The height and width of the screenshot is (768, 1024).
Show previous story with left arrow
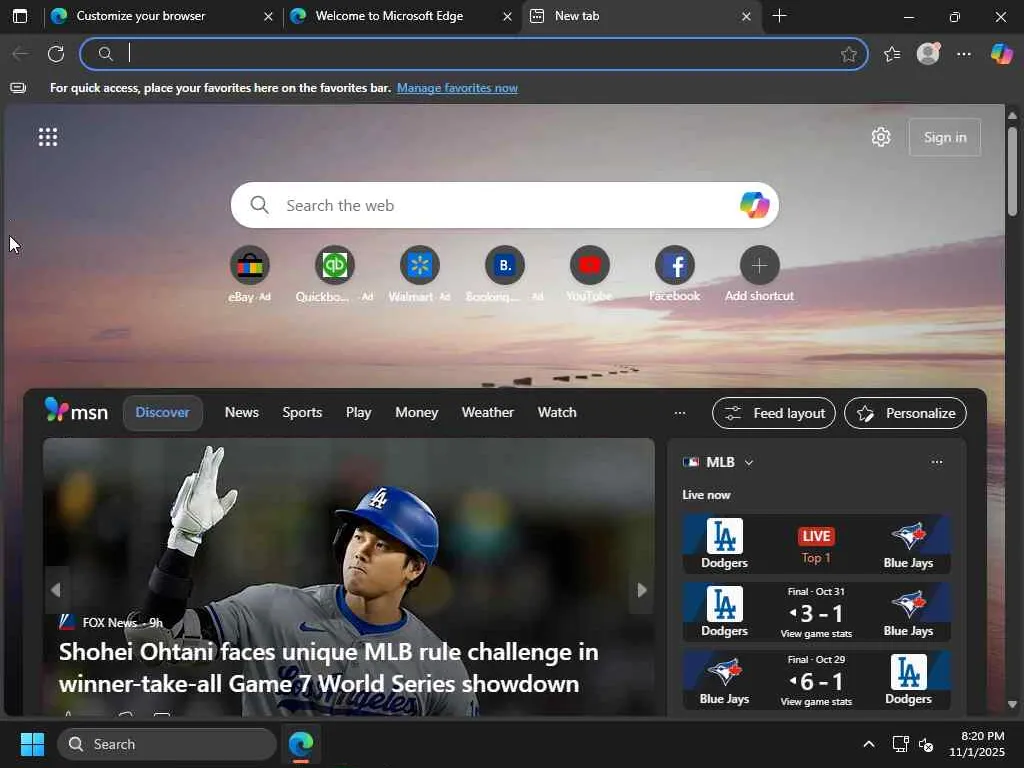point(56,590)
